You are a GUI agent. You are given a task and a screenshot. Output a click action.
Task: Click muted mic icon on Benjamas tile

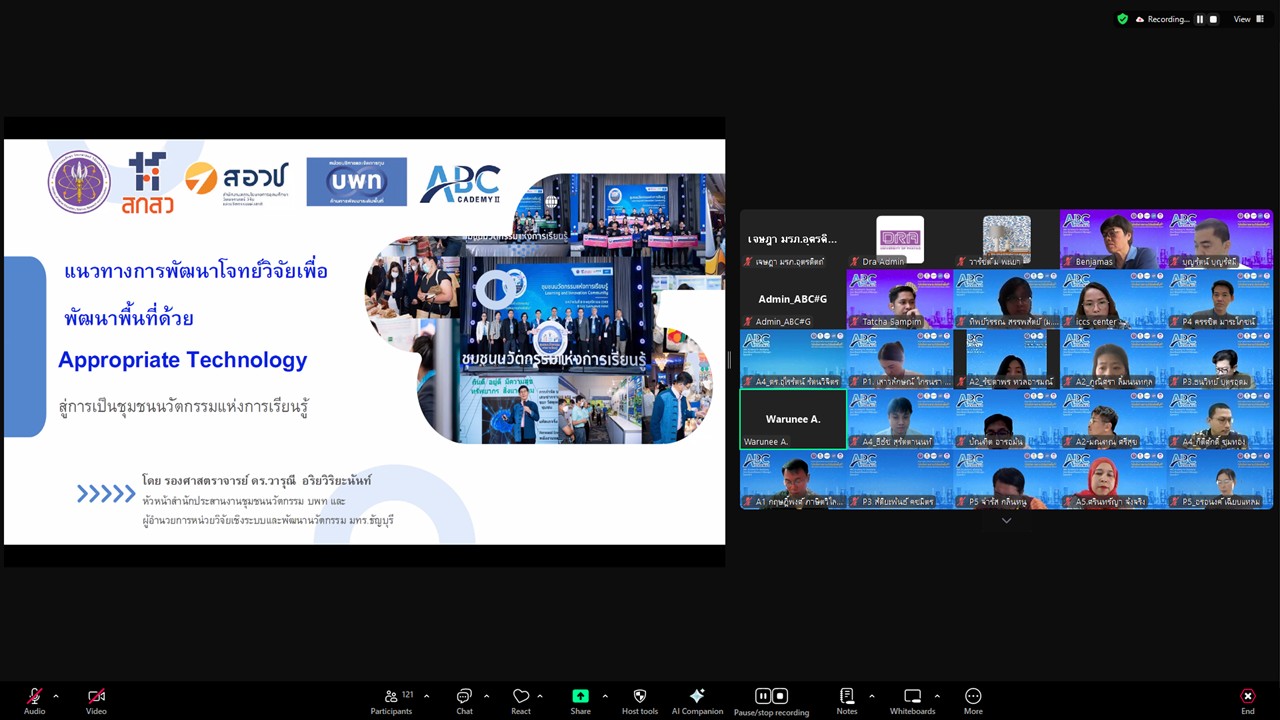click(1068, 262)
